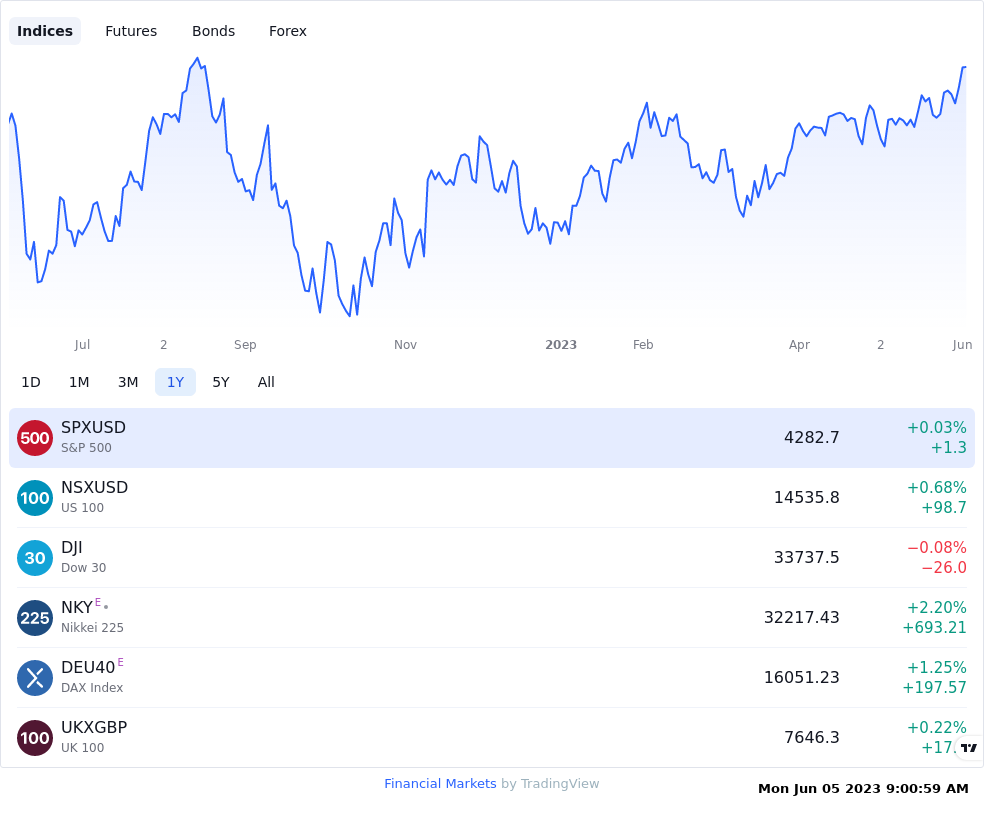Click the Nikkei 225 description text

[x=92, y=627]
